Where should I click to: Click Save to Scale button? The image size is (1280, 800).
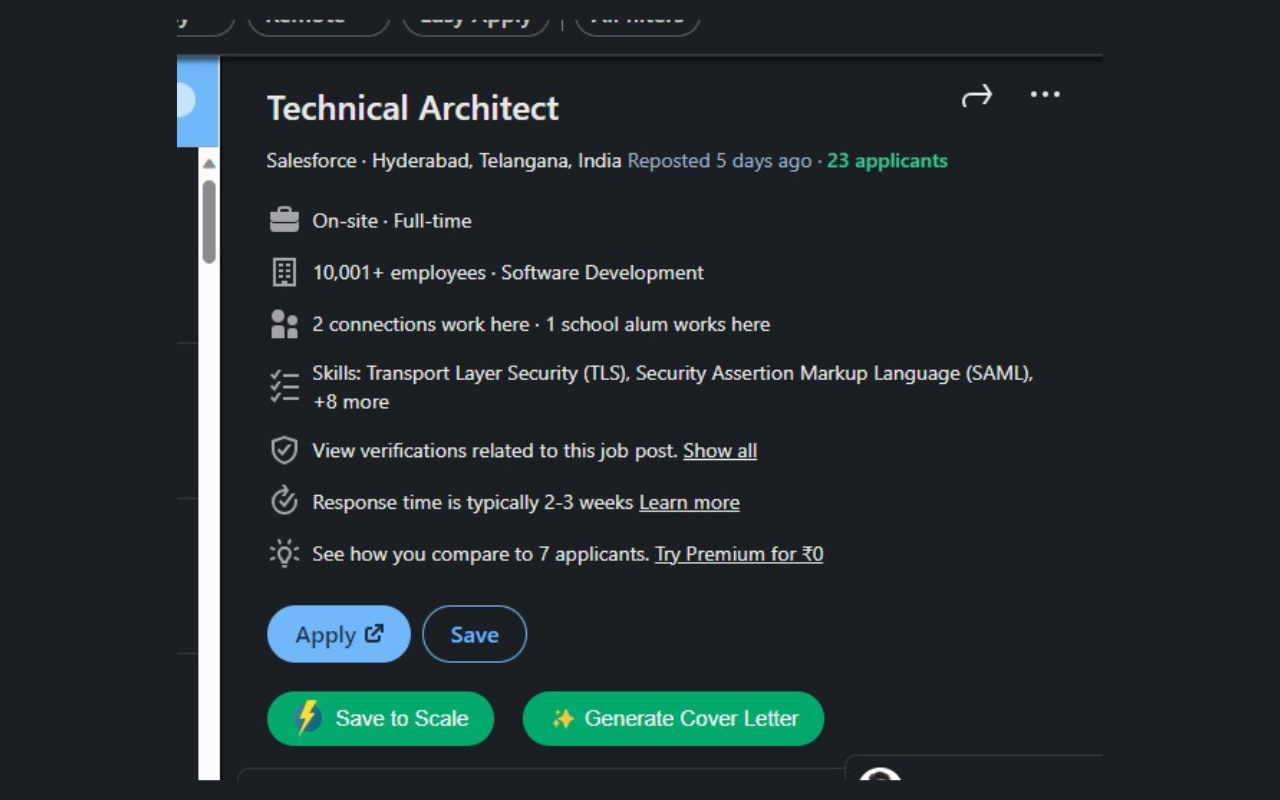(x=381, y=718)
